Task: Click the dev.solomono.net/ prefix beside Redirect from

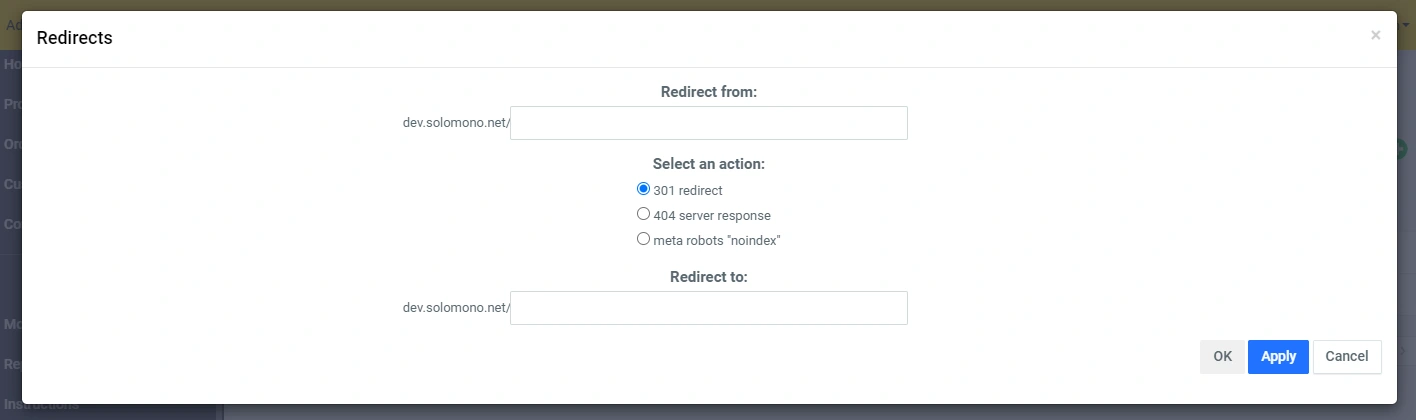Action: (x=456, y=123)
